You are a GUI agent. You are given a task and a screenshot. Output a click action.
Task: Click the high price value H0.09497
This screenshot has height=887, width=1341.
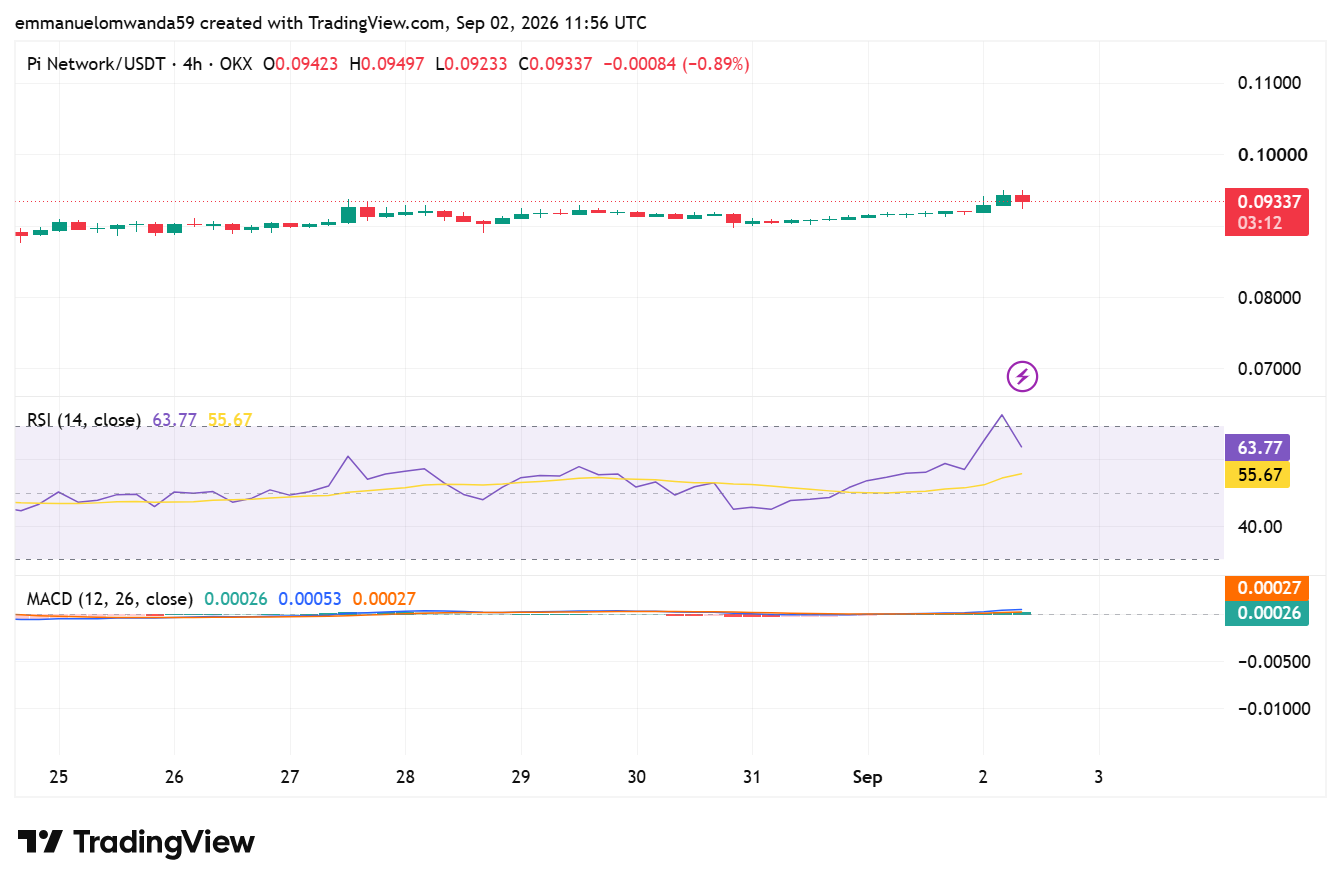tap(386, 64)
